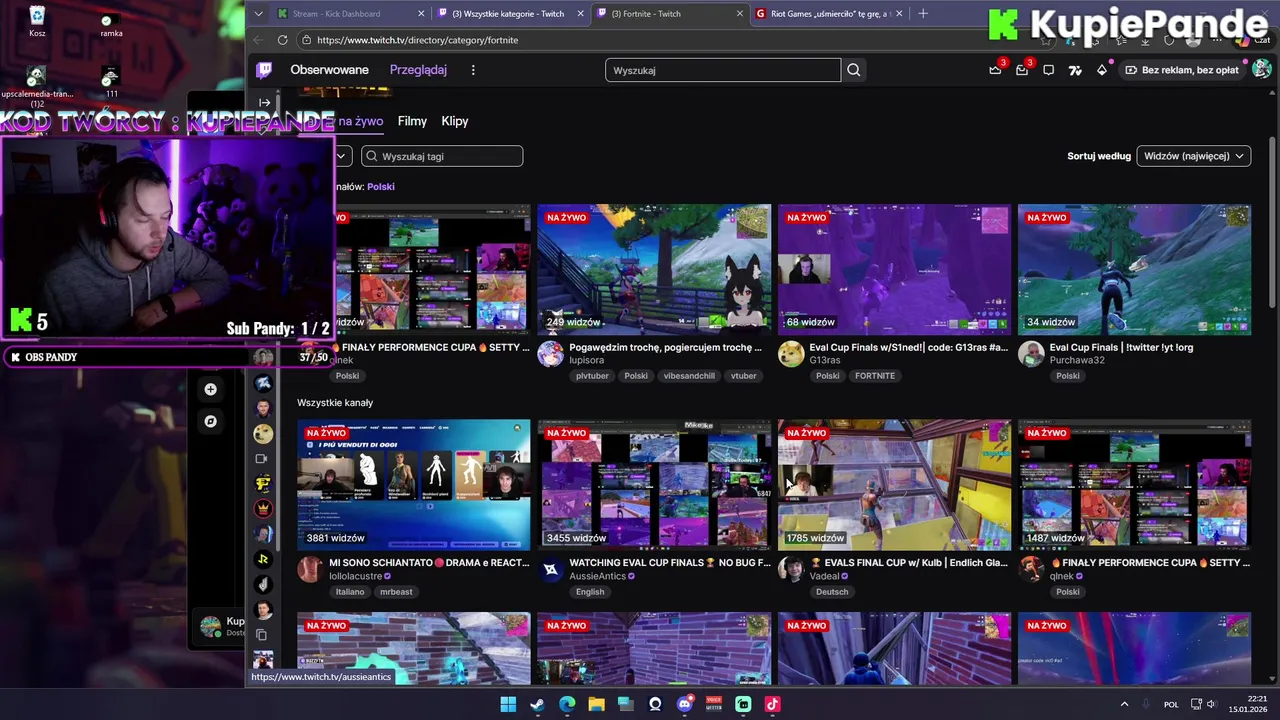
Task: Open Vadeal channel link
Action: [x=825, y=576]
